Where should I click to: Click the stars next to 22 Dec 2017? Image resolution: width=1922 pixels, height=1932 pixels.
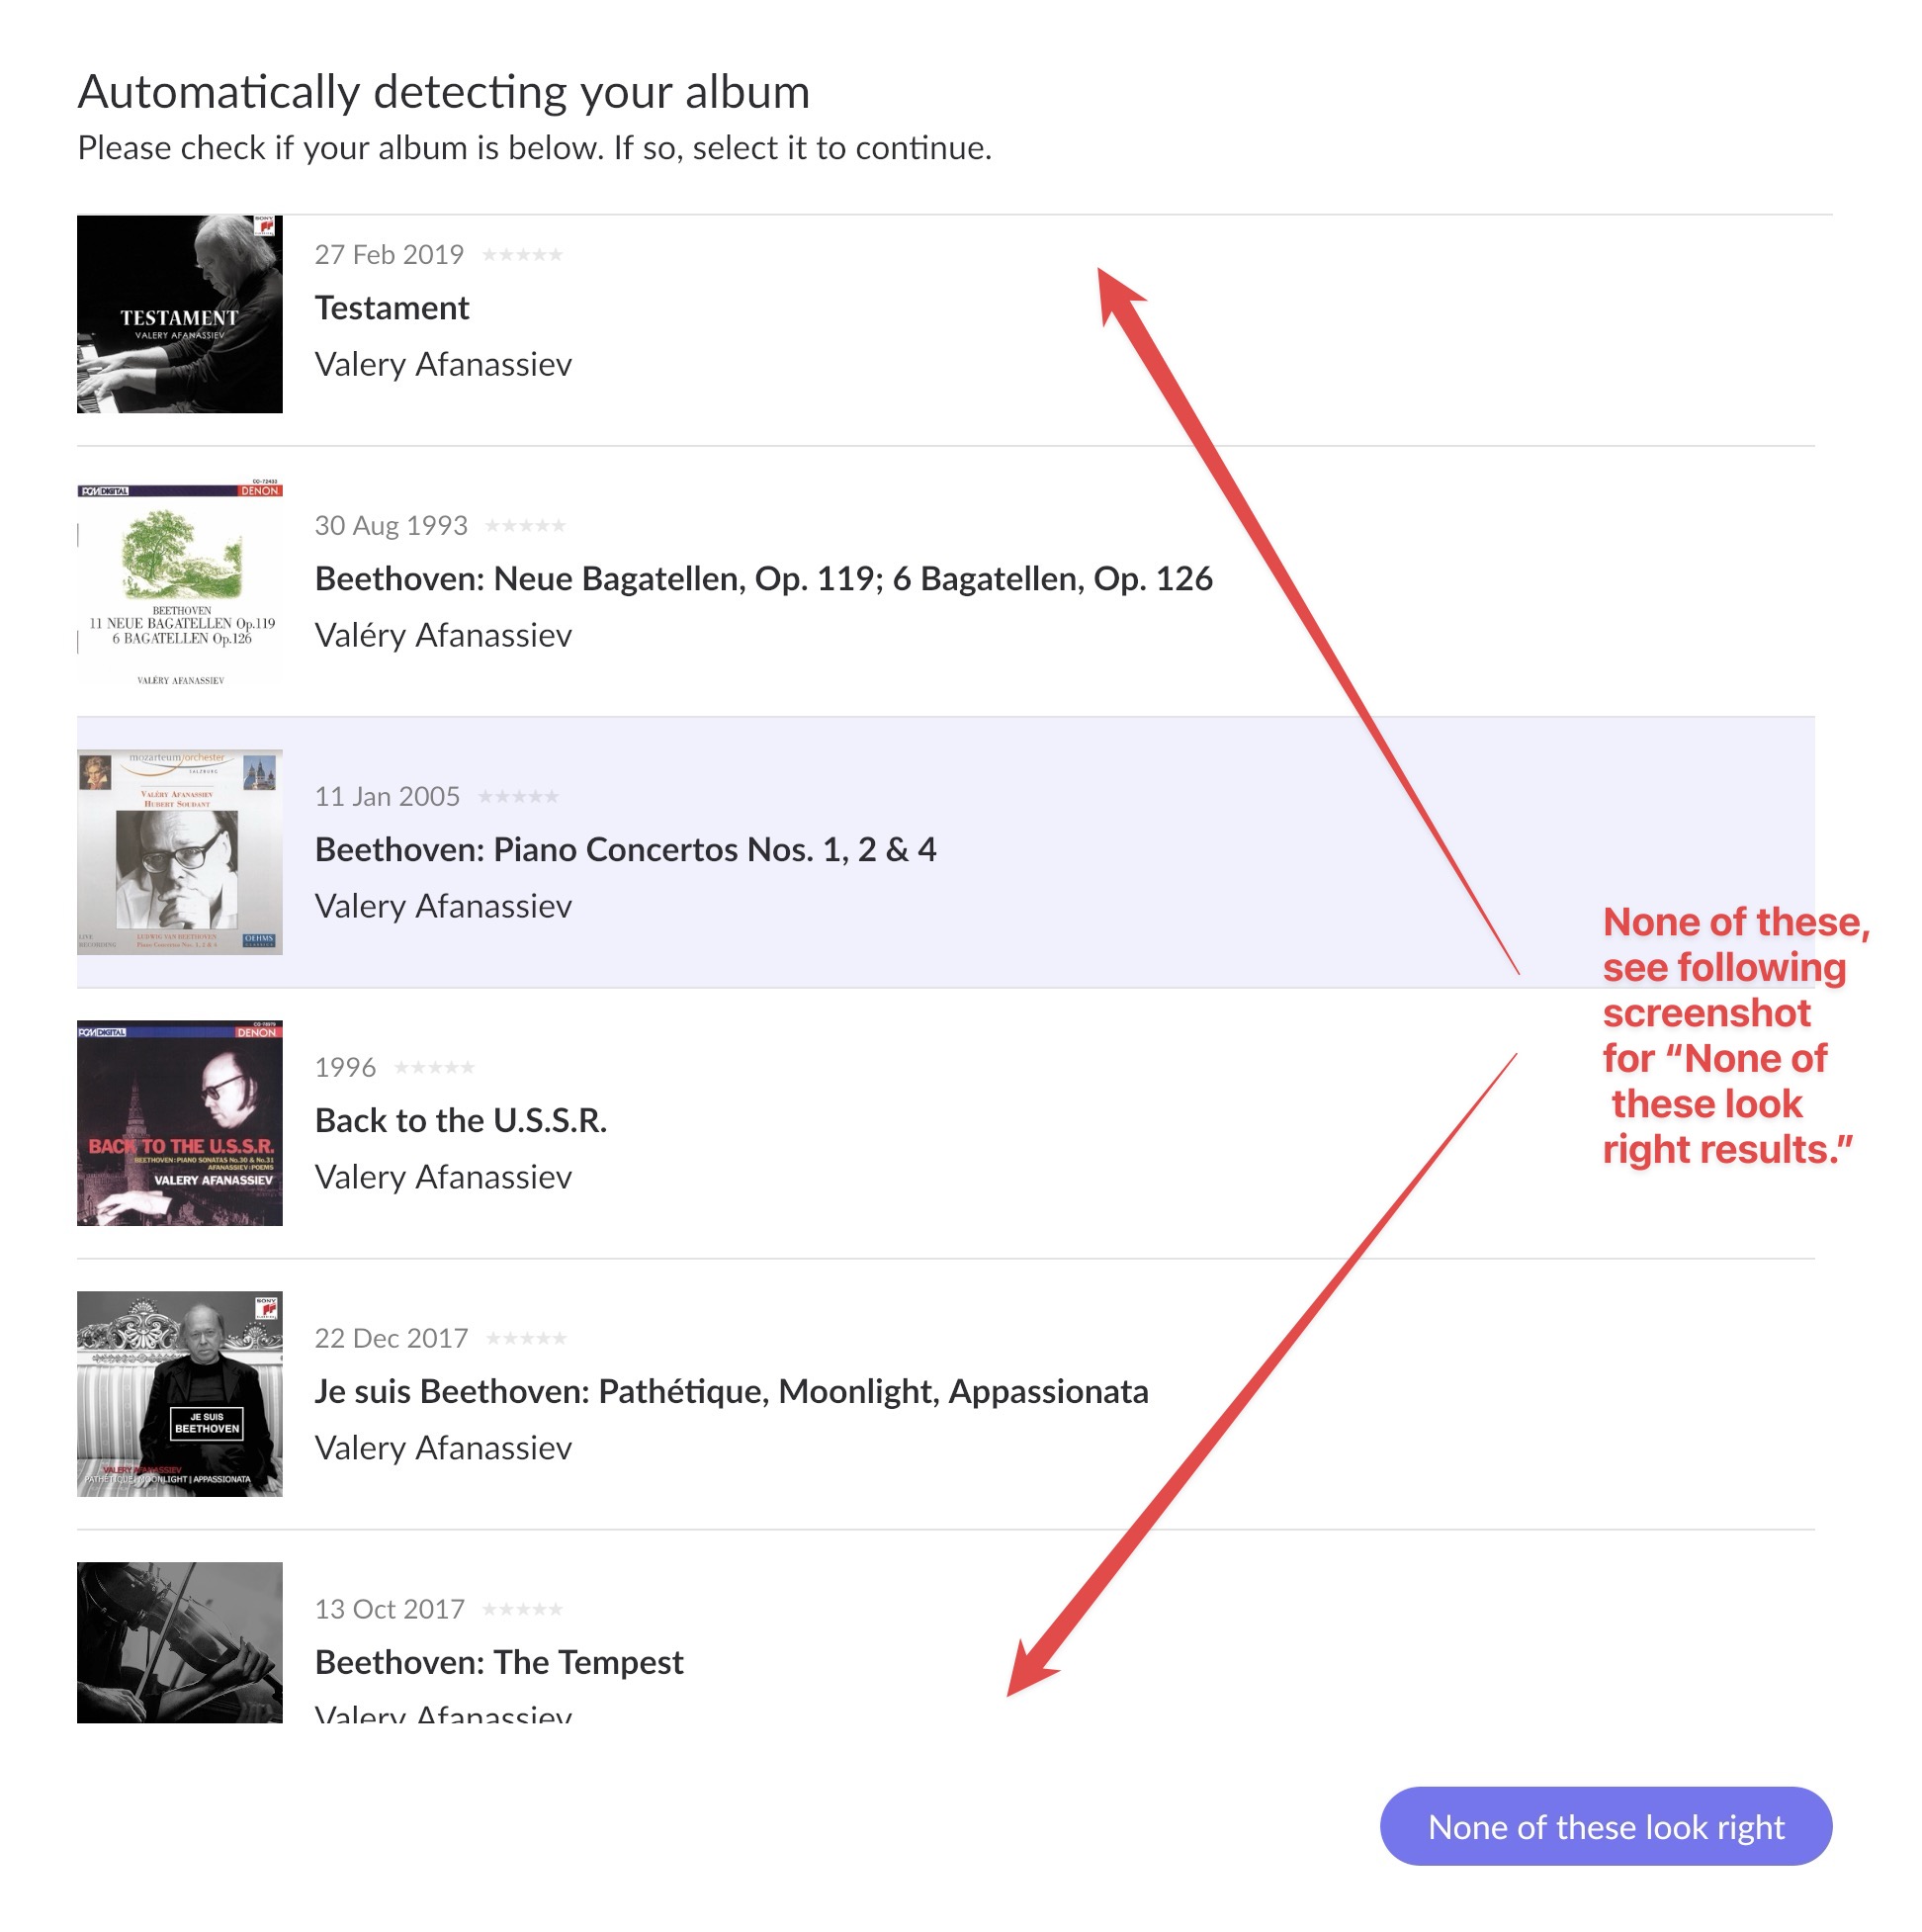pyautogui.click(x=527, y=1339)
